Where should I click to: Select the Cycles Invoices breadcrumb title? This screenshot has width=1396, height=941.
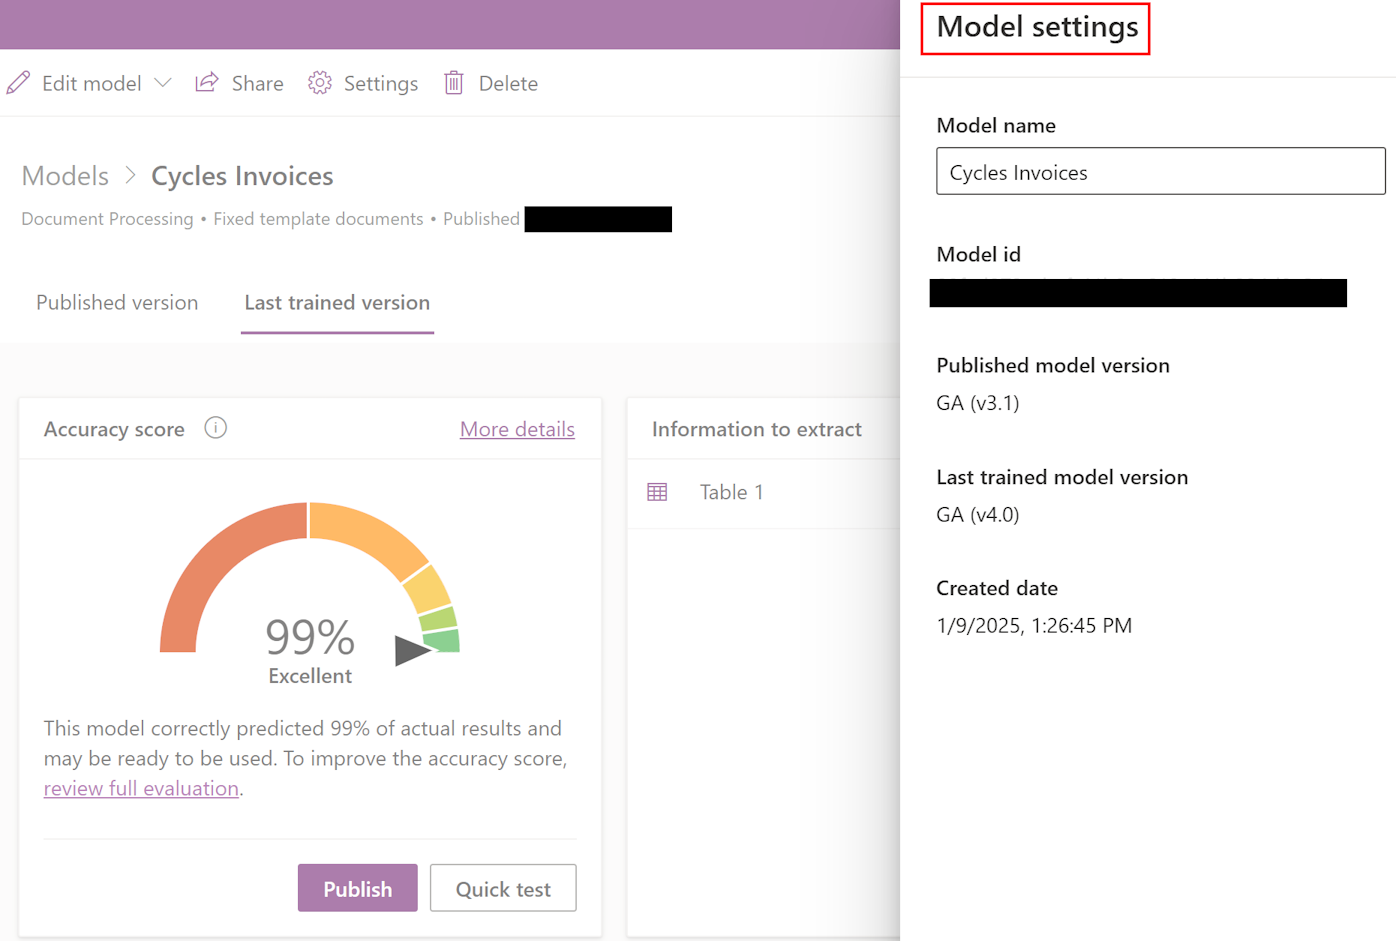point(242,175)
